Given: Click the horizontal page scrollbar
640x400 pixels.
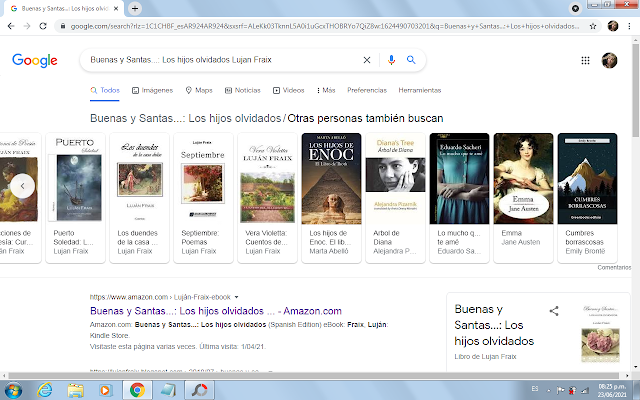Looking at the screenshot, I should pos(313,376).
